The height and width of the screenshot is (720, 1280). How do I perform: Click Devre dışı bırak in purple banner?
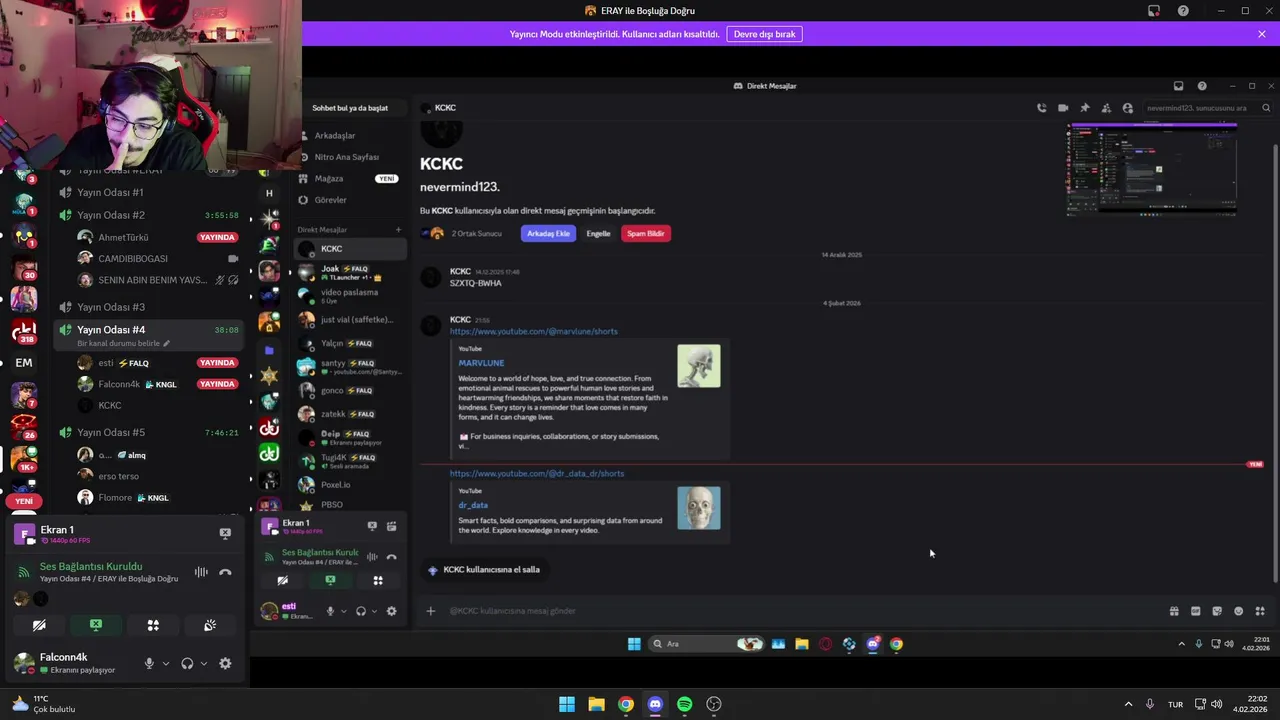[765, 34]
